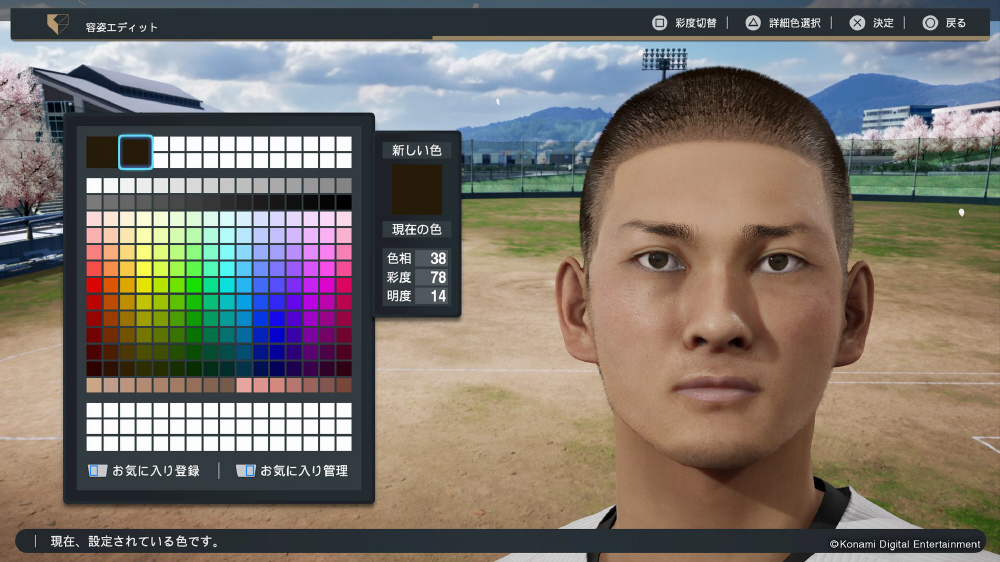Select the 色相 hue value 38
This screenshot has height=562, width=1000.
pos(437,258)
